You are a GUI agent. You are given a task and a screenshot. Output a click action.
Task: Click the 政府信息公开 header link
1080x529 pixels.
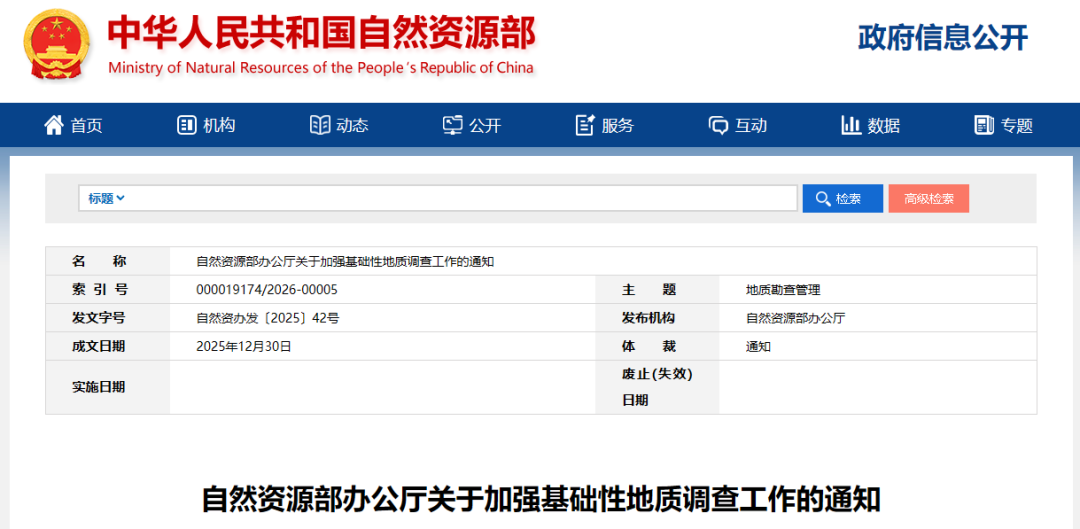pos(942,38)
